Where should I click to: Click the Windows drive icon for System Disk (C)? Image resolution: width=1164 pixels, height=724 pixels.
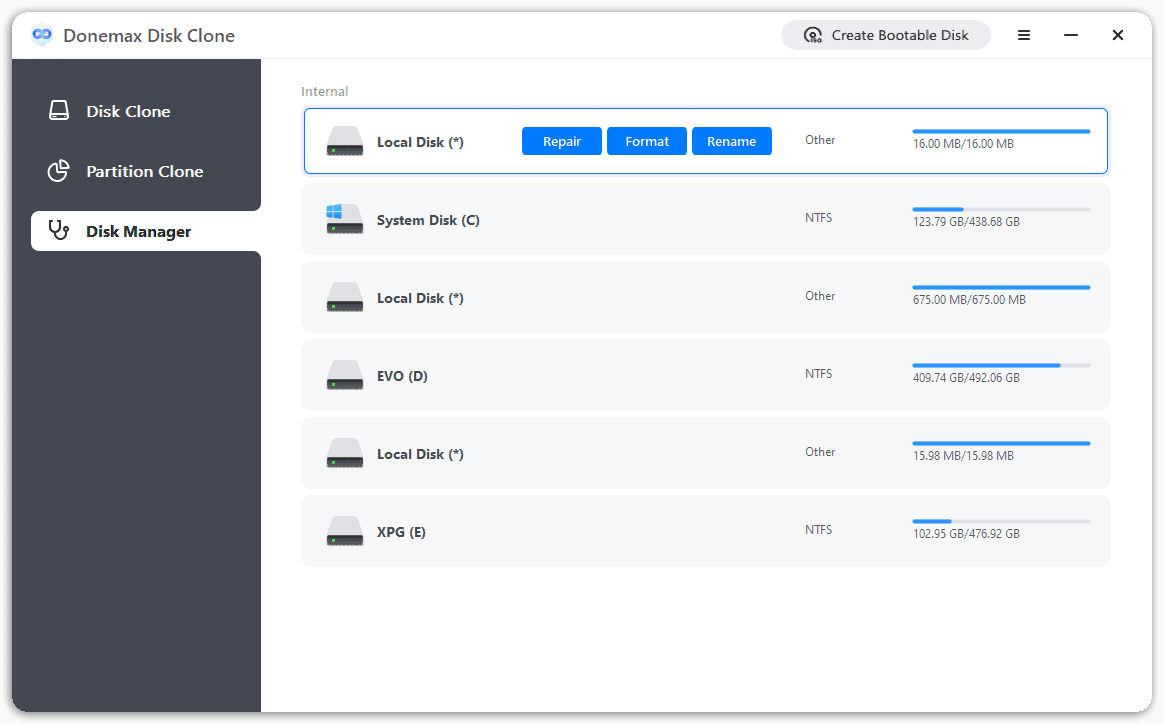point(345,219)
